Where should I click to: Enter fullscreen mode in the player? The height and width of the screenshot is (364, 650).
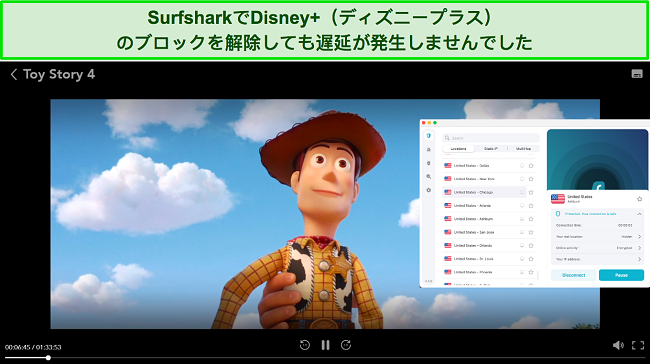(638, 345)
